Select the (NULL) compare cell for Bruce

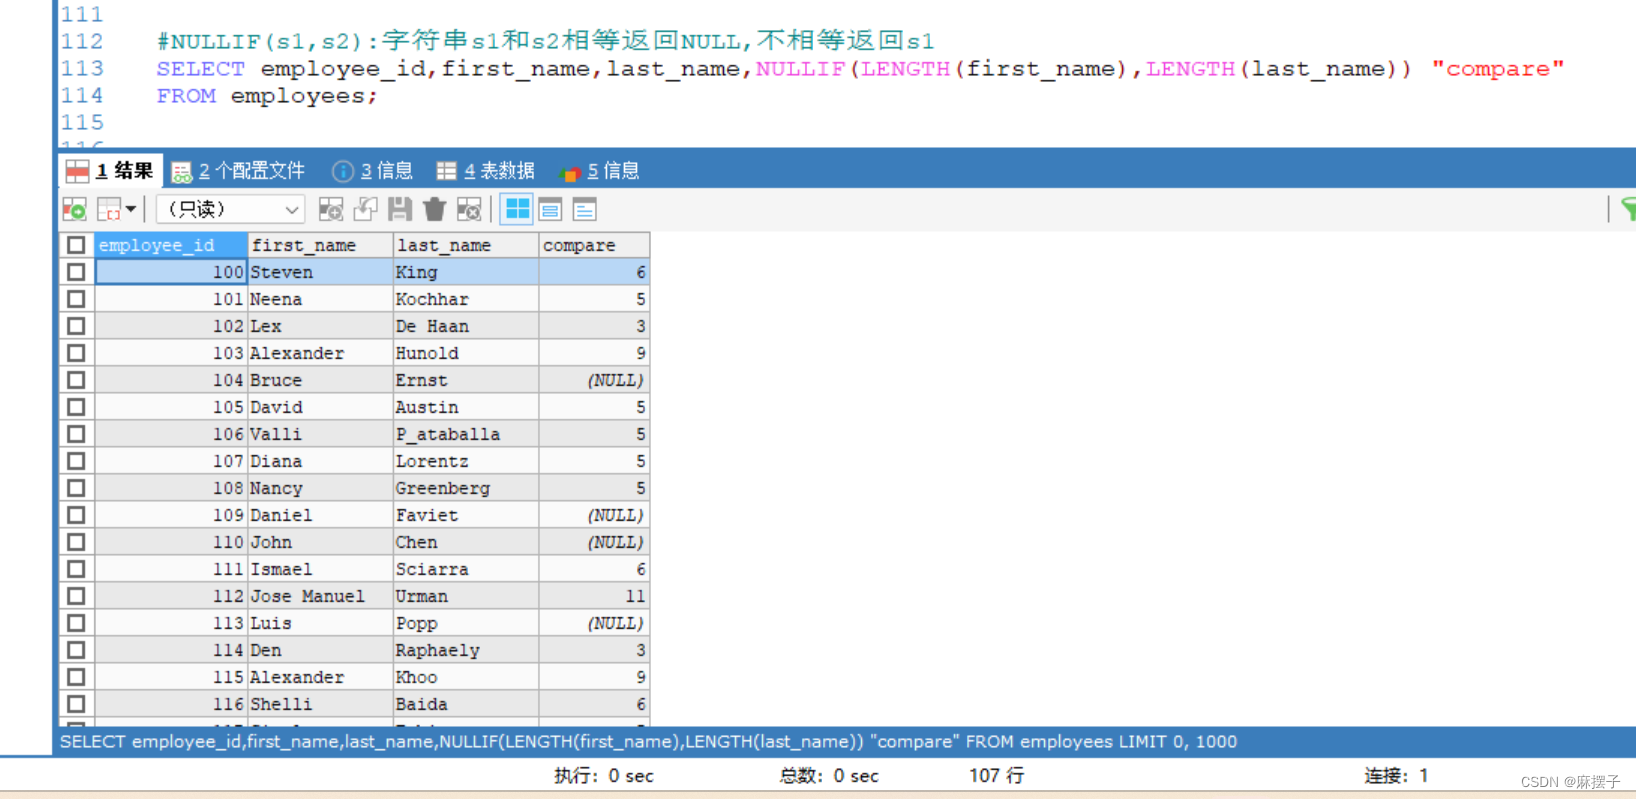point(594,380)
